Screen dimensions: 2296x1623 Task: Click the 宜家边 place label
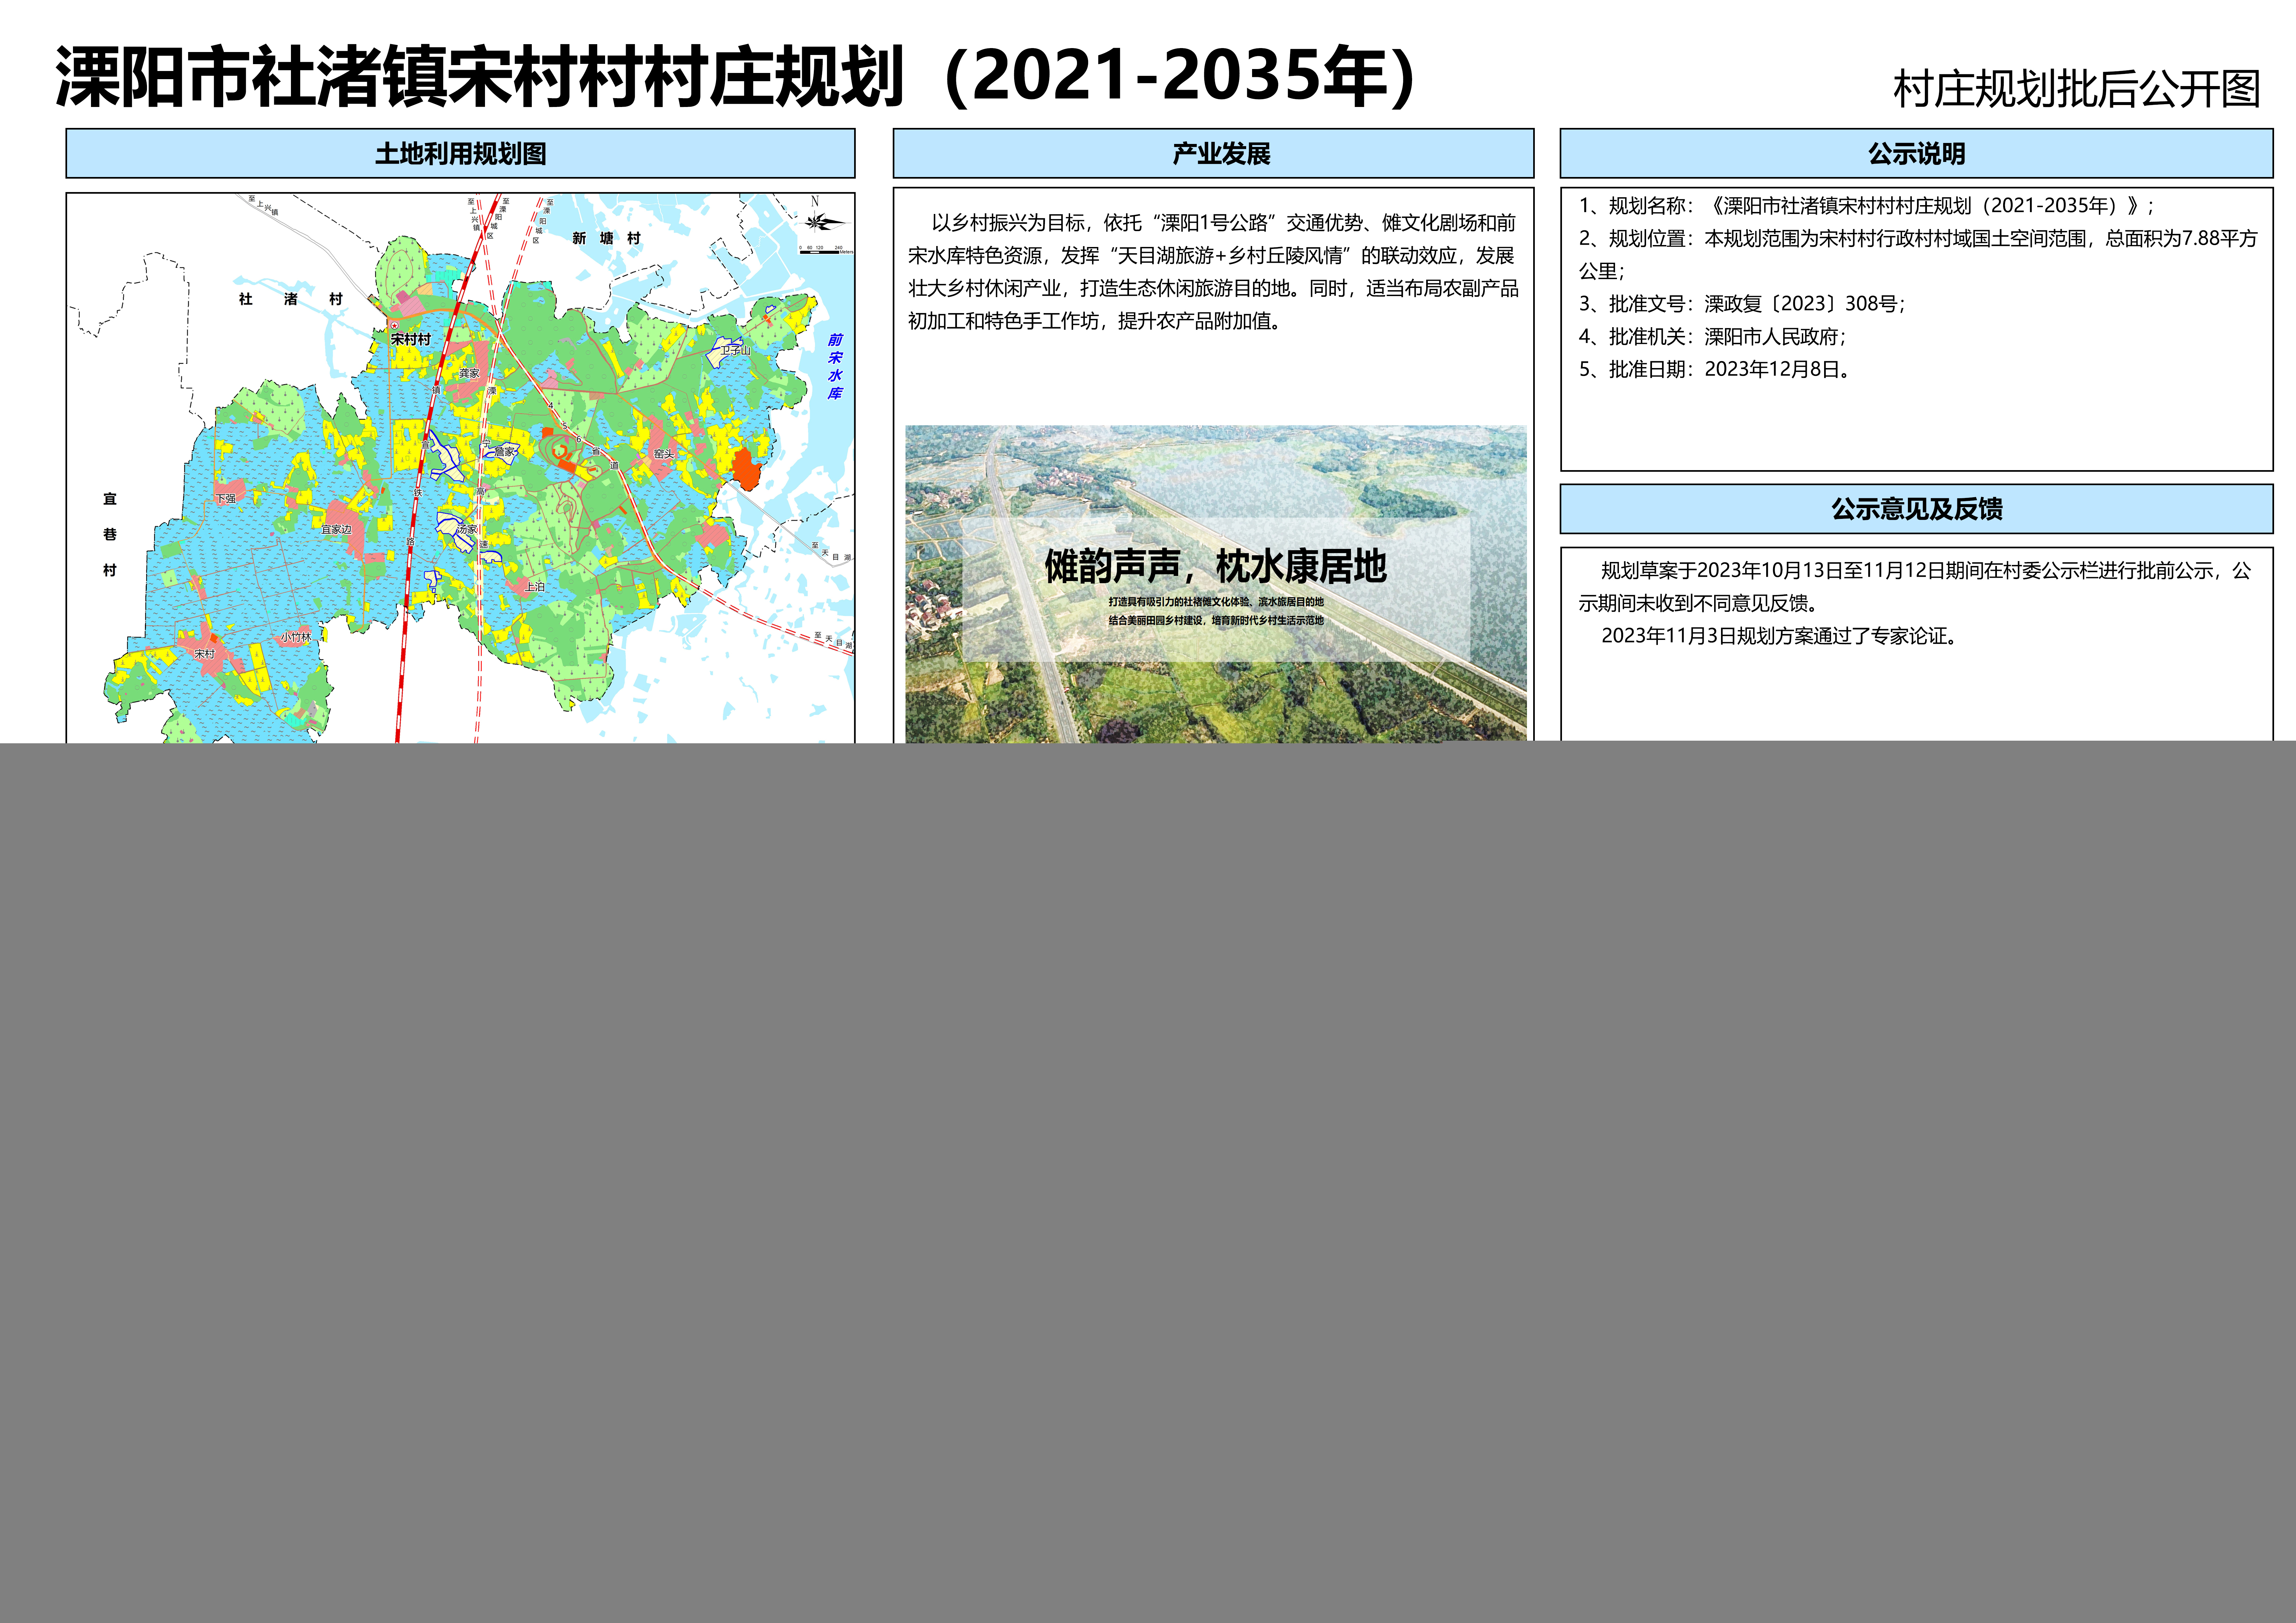pos(336,529)
